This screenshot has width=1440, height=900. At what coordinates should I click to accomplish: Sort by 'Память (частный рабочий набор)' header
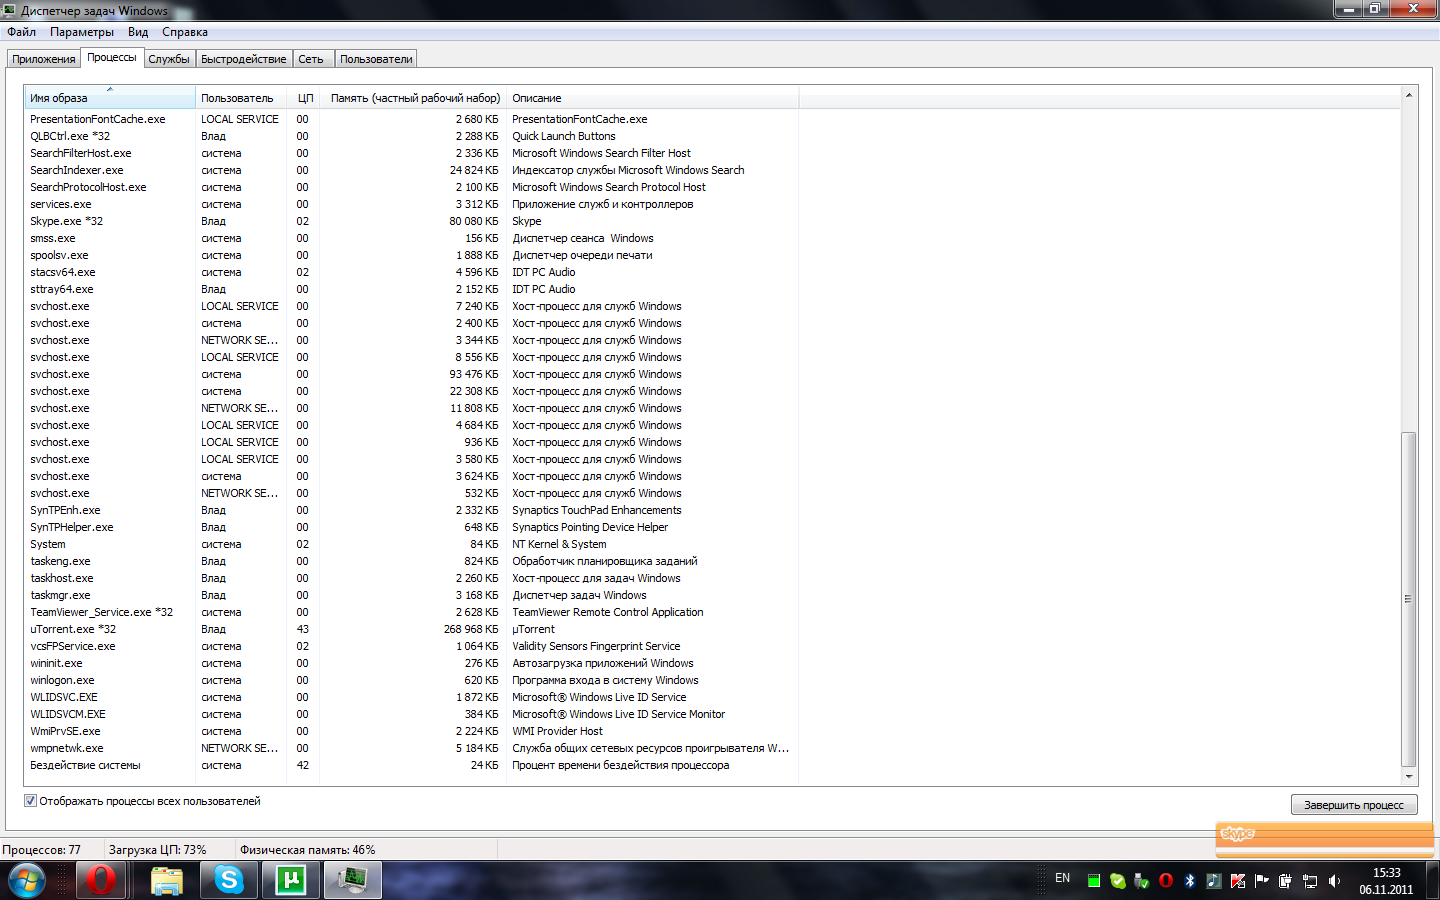coord(414,98)
